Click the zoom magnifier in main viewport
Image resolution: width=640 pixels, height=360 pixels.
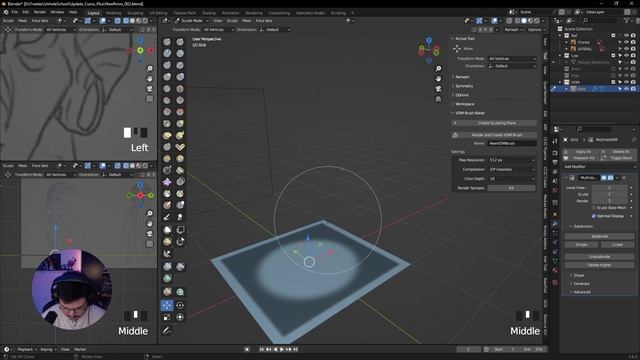pos(438,69)
